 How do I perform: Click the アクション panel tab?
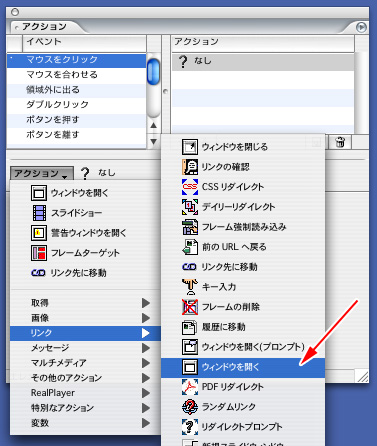(44, 26)
